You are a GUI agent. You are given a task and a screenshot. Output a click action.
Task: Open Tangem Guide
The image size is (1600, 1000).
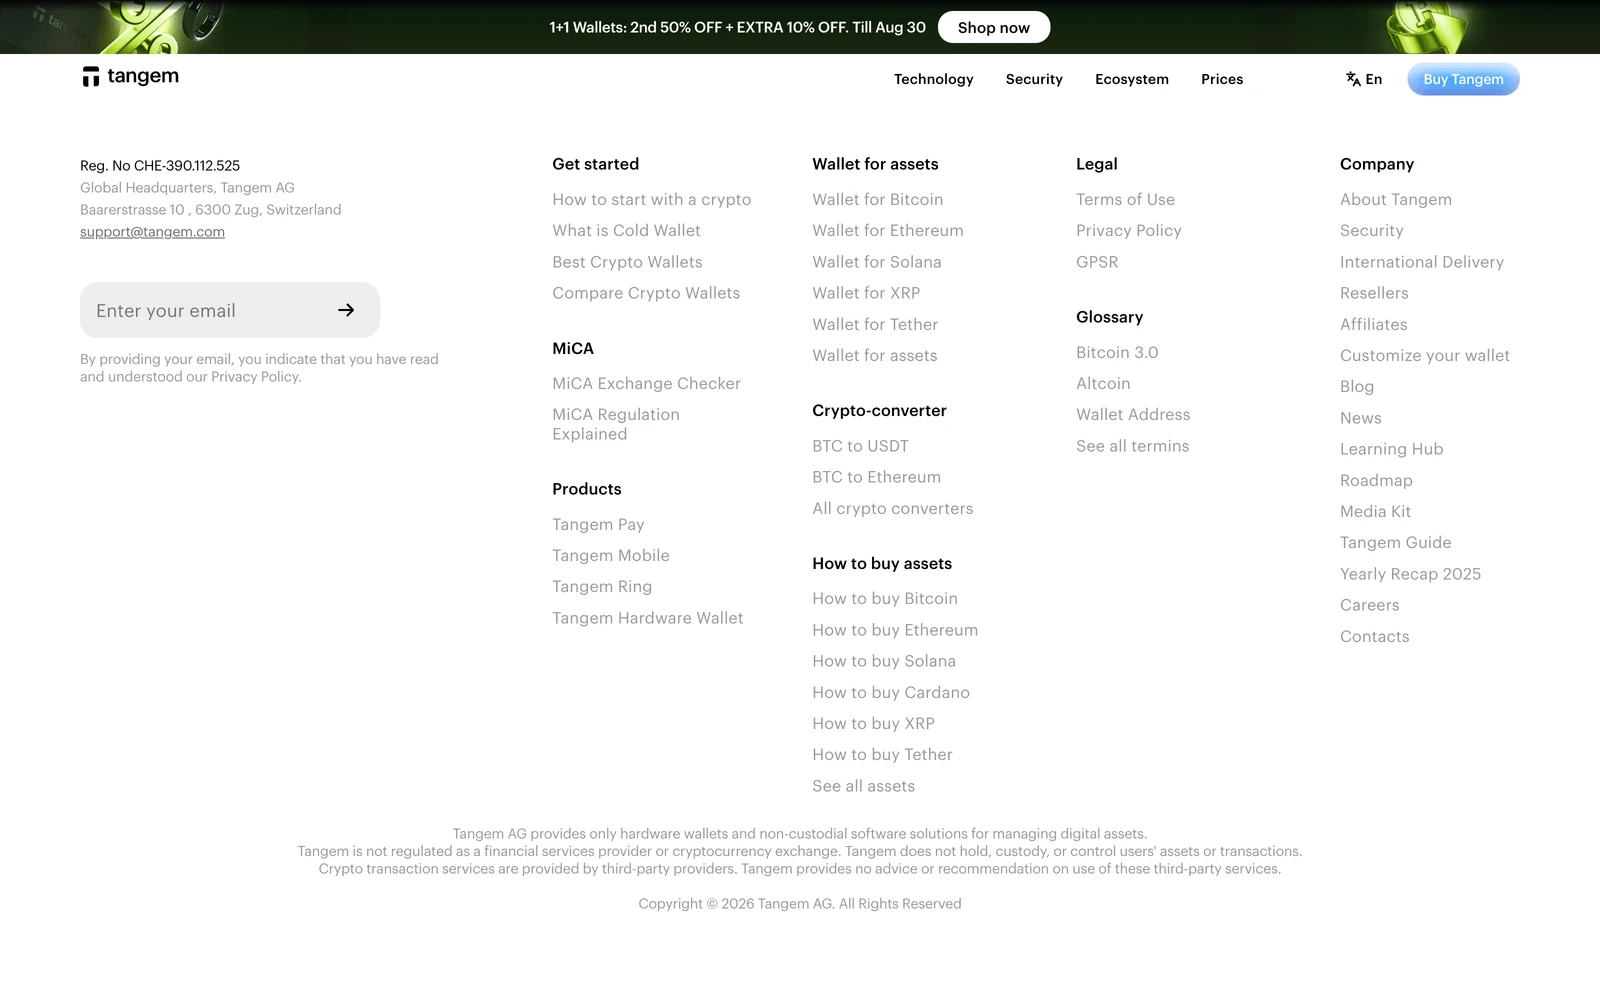1395,542
